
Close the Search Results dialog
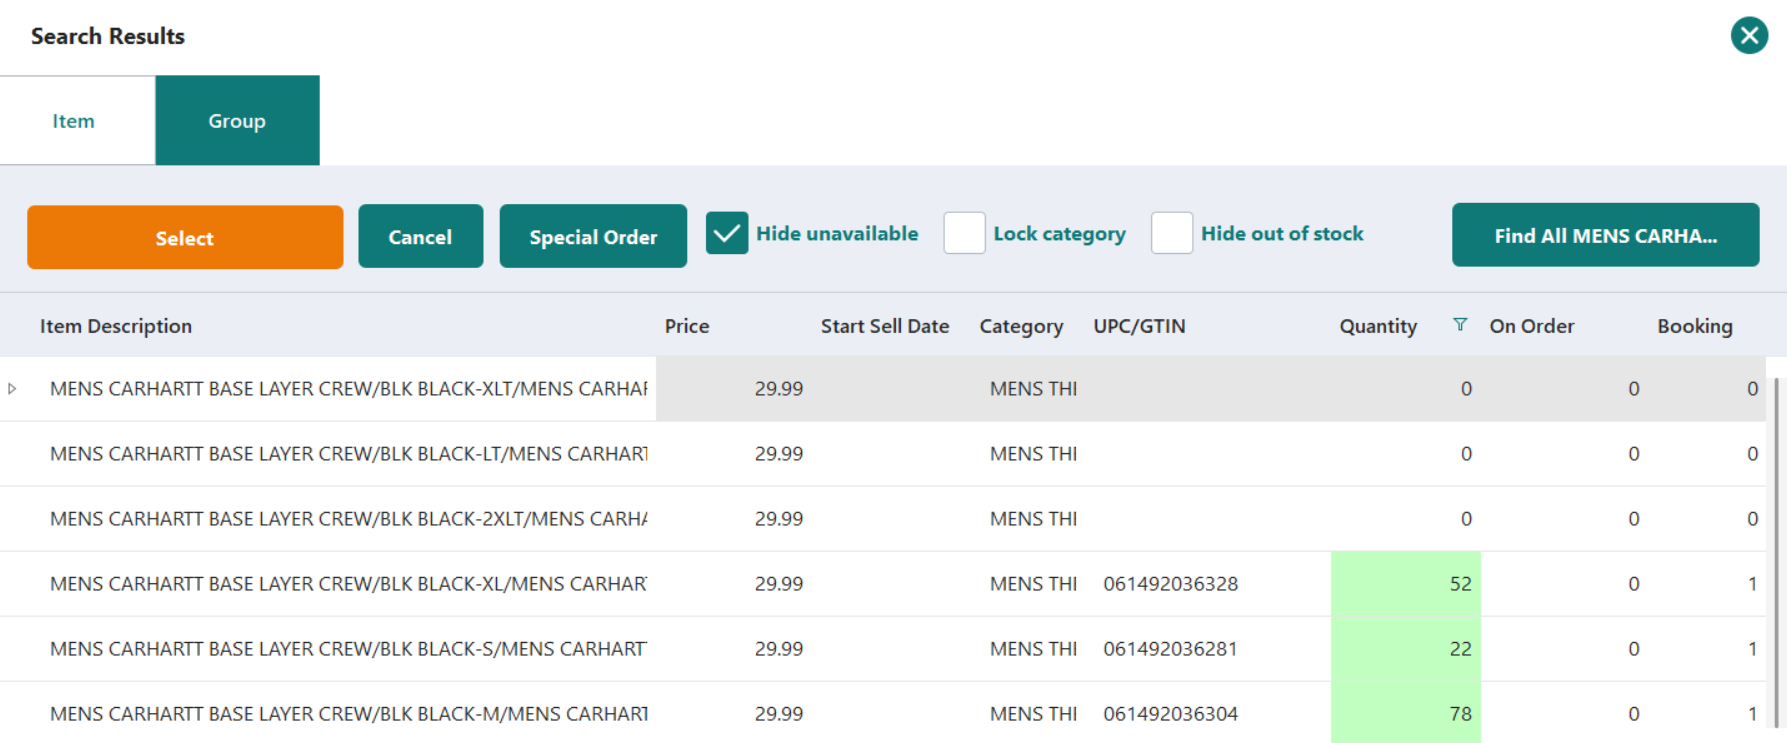coord(1749,36)
